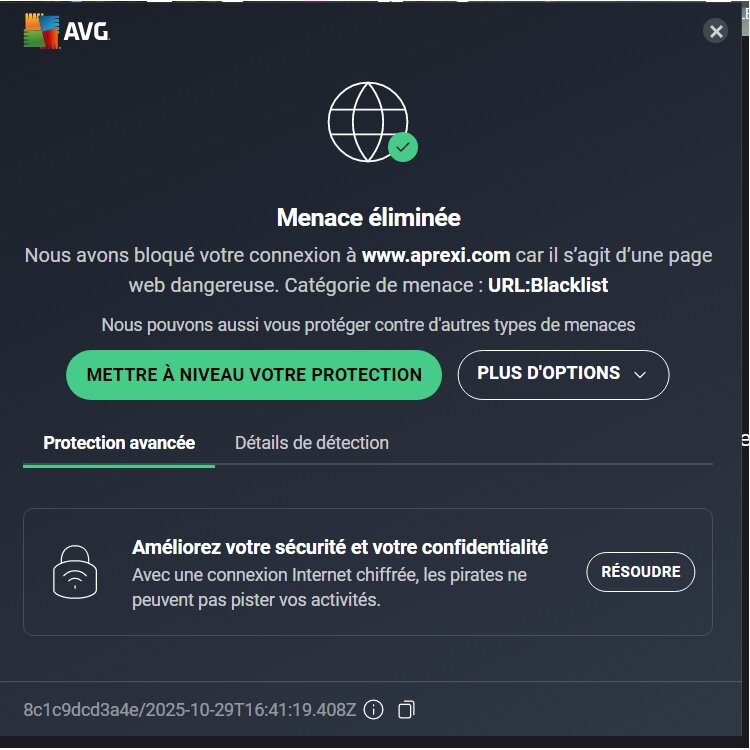Open the info icon beside detection ID
The image size is (750, 750).
(374, 710)
